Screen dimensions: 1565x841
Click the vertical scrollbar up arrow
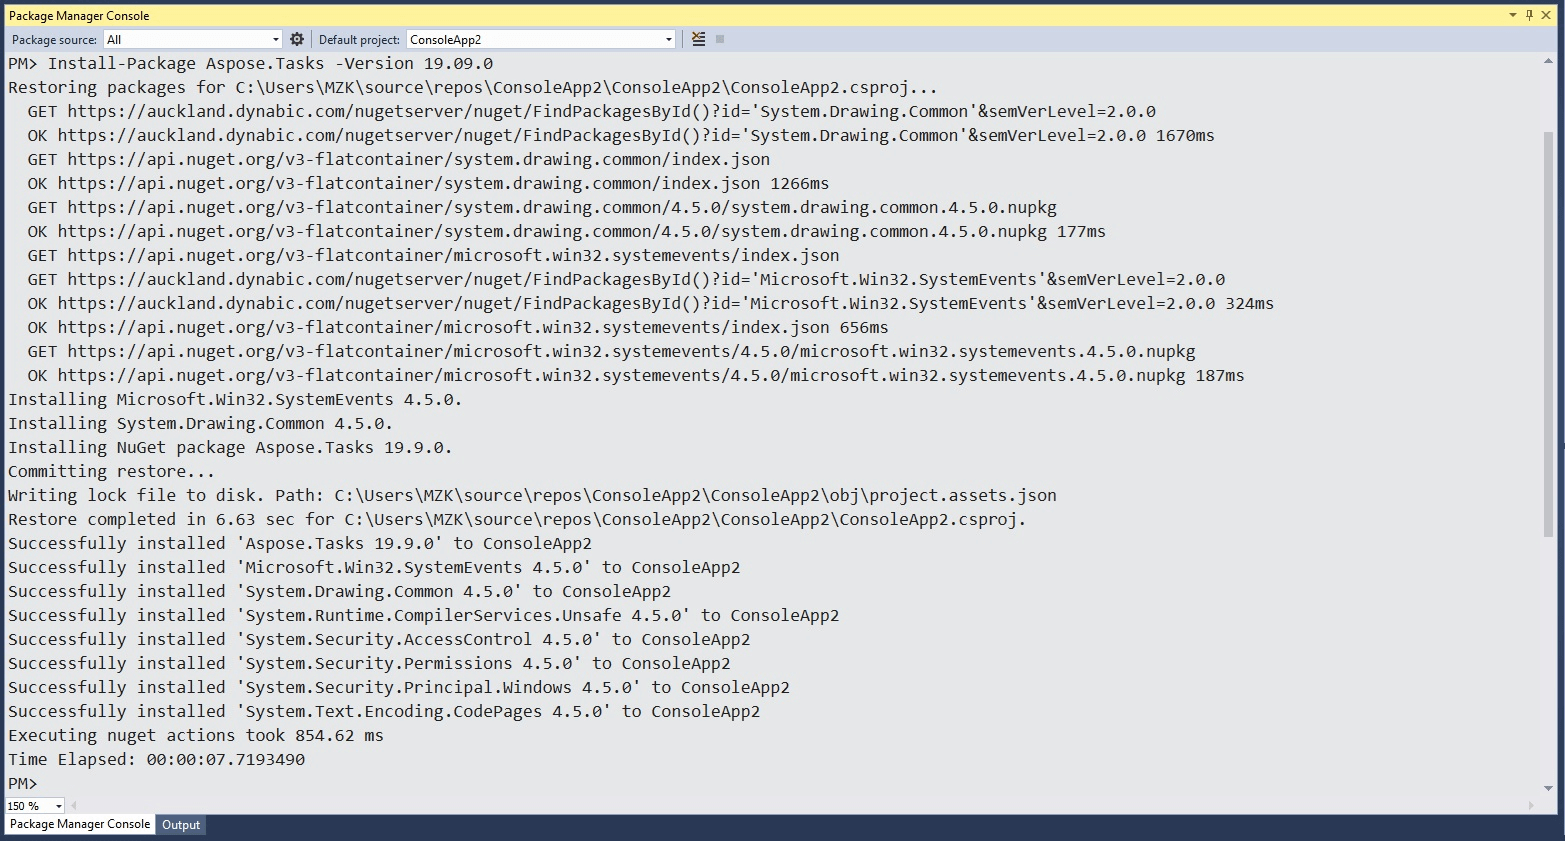pyautogui.click(x=1549, y=62)
